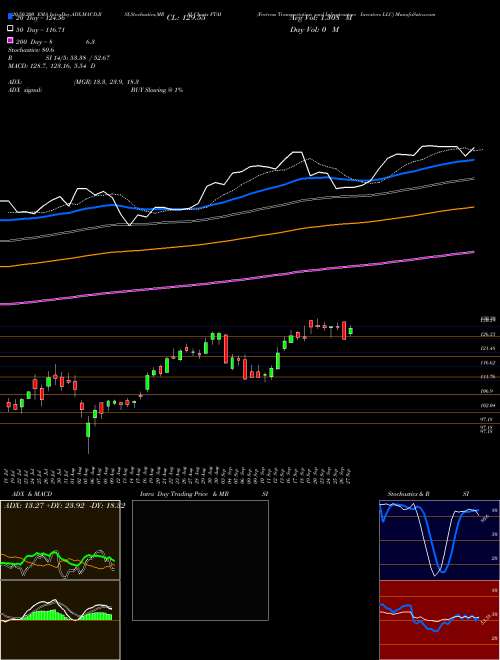The image size is (500, 660).
Task: Click the blue 20 Day legend swatch
Action: (10, 17)
